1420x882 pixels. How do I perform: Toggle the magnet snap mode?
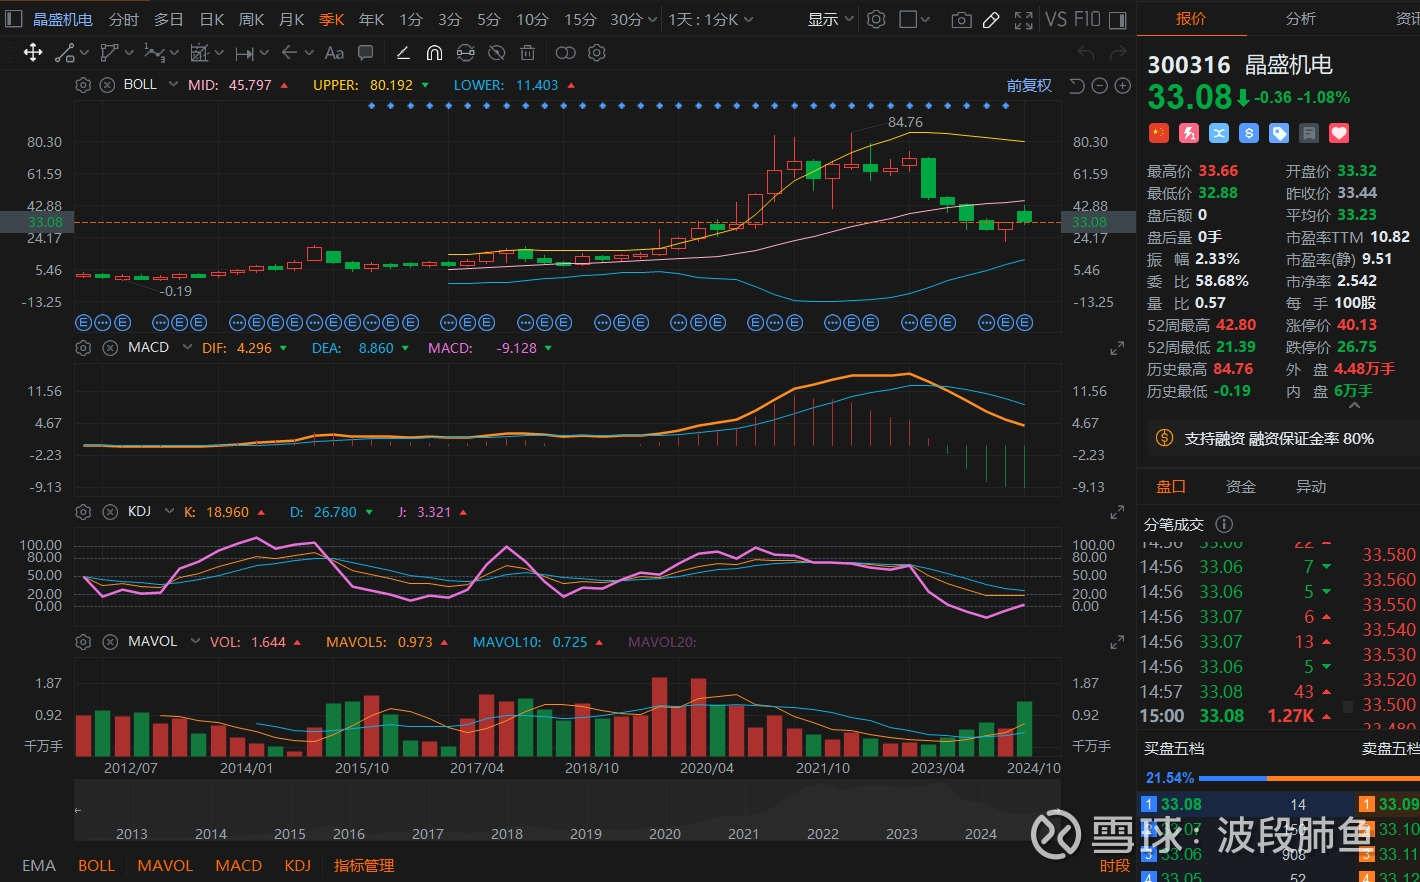434,53
